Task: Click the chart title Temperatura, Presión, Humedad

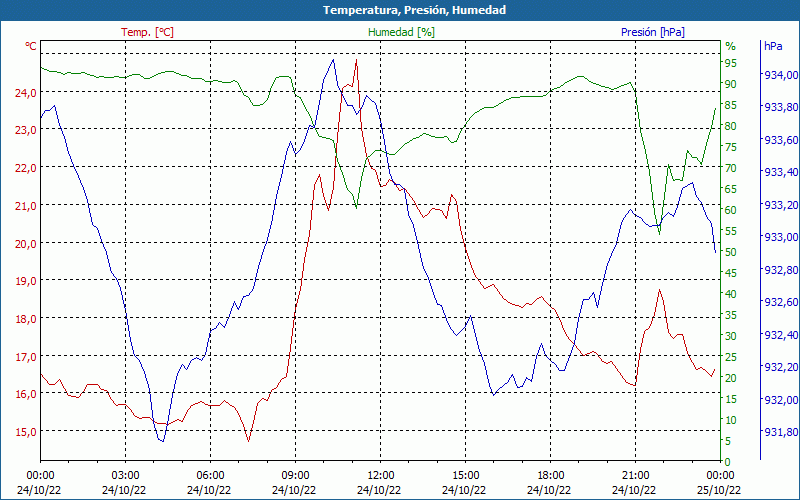Action: [400, 10]
